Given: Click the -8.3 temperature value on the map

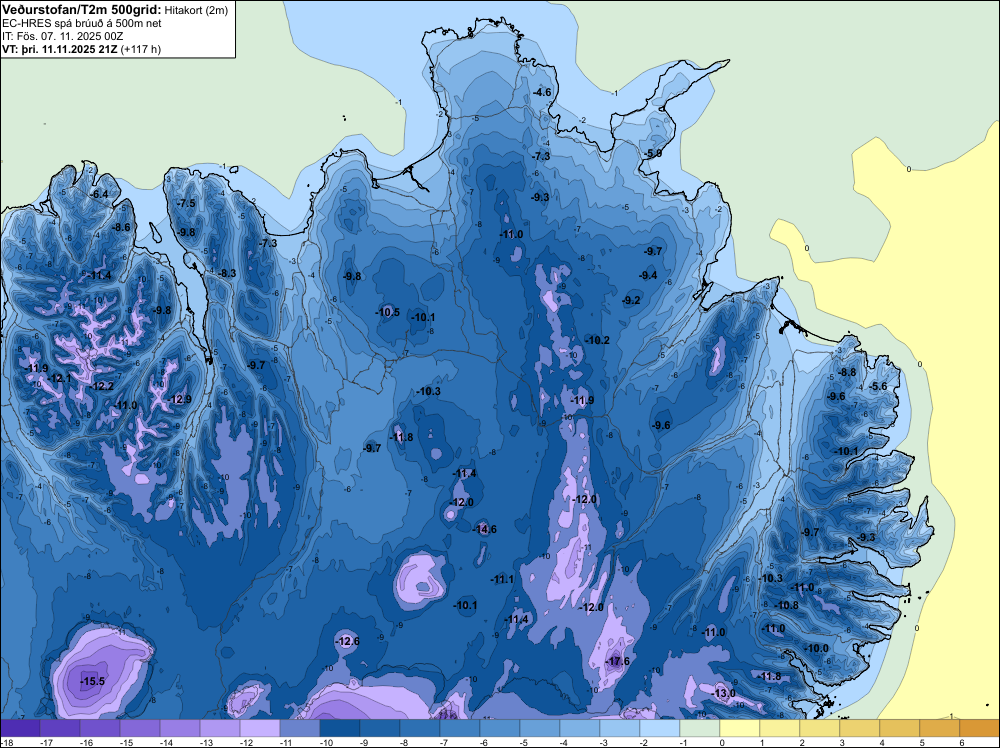Looking at the screenshot, I should 226,274.
